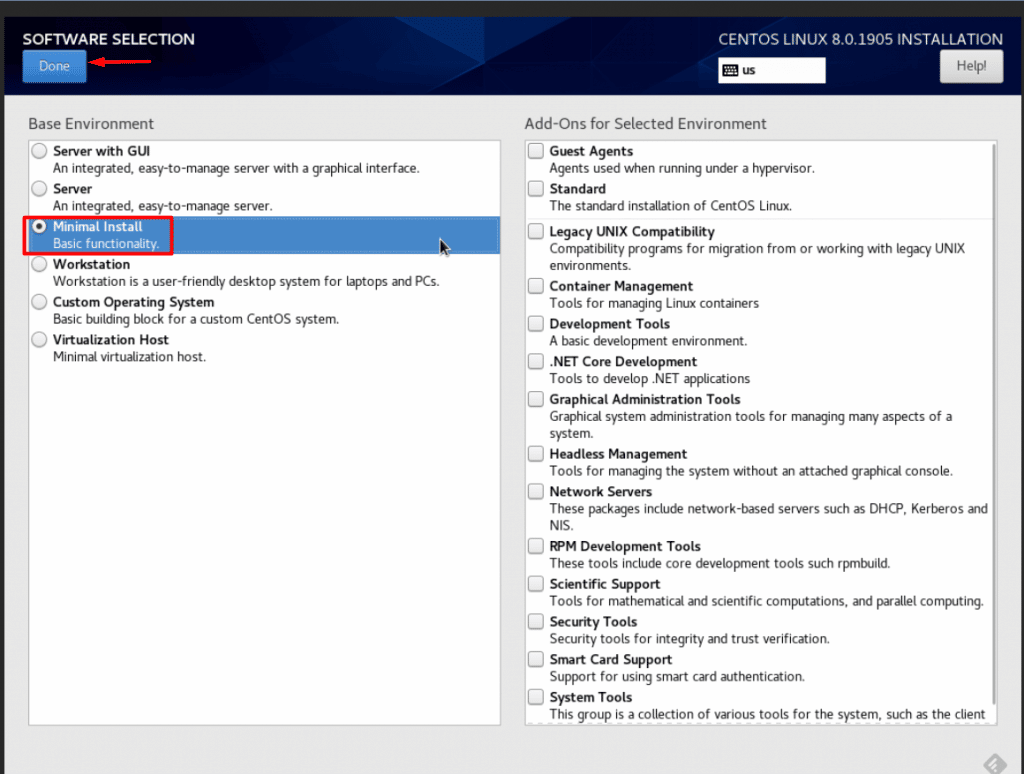Check .NET Core Development checkbox

pos(536,362)
